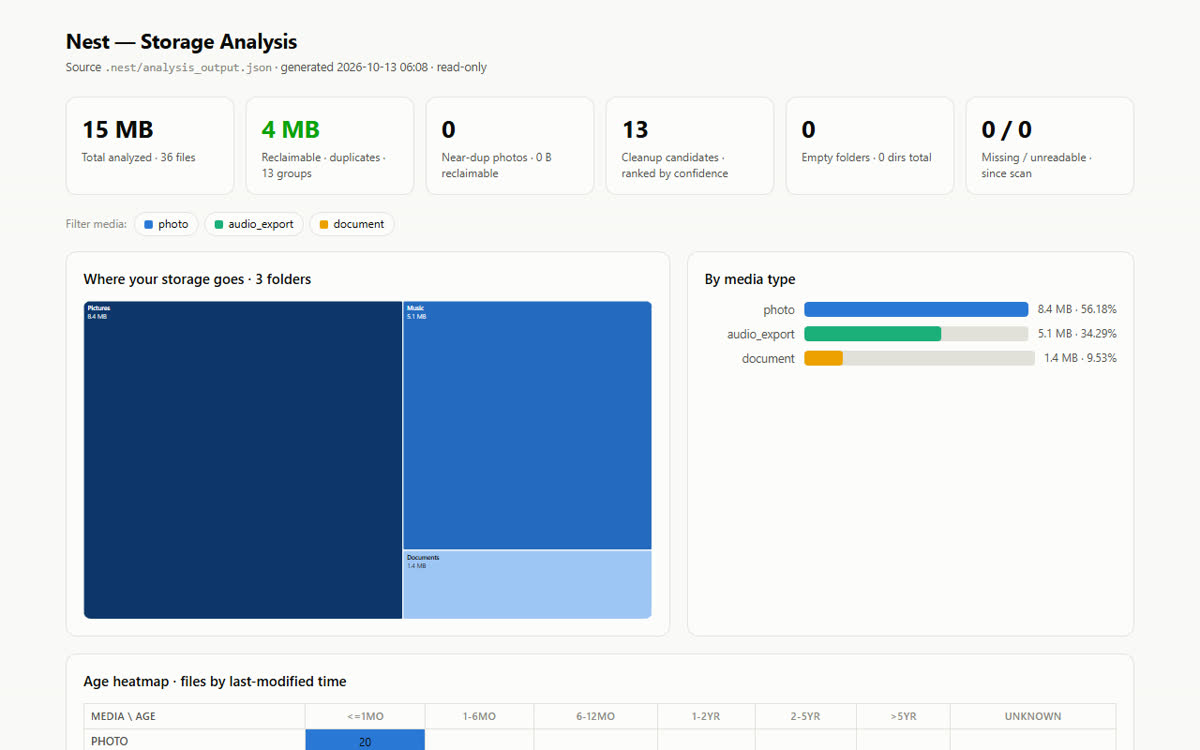Click the document bar in By media type
1200x750 pixels.
(919, 358)
